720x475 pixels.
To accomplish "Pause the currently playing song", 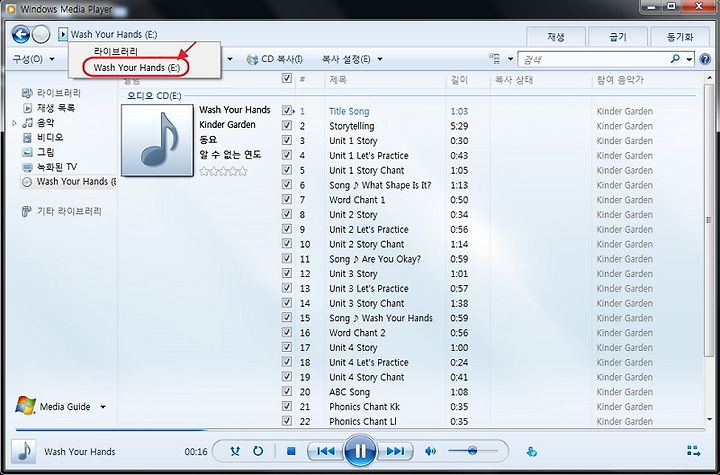I will [360, 451].
